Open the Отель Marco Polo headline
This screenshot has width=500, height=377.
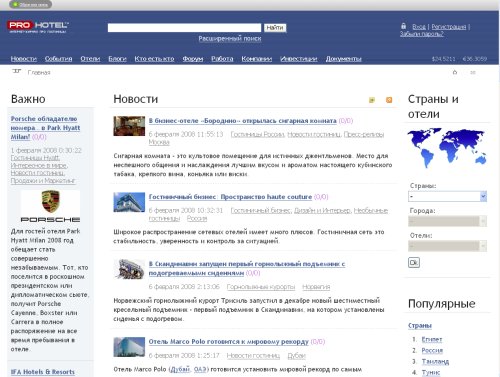point(229,342)
